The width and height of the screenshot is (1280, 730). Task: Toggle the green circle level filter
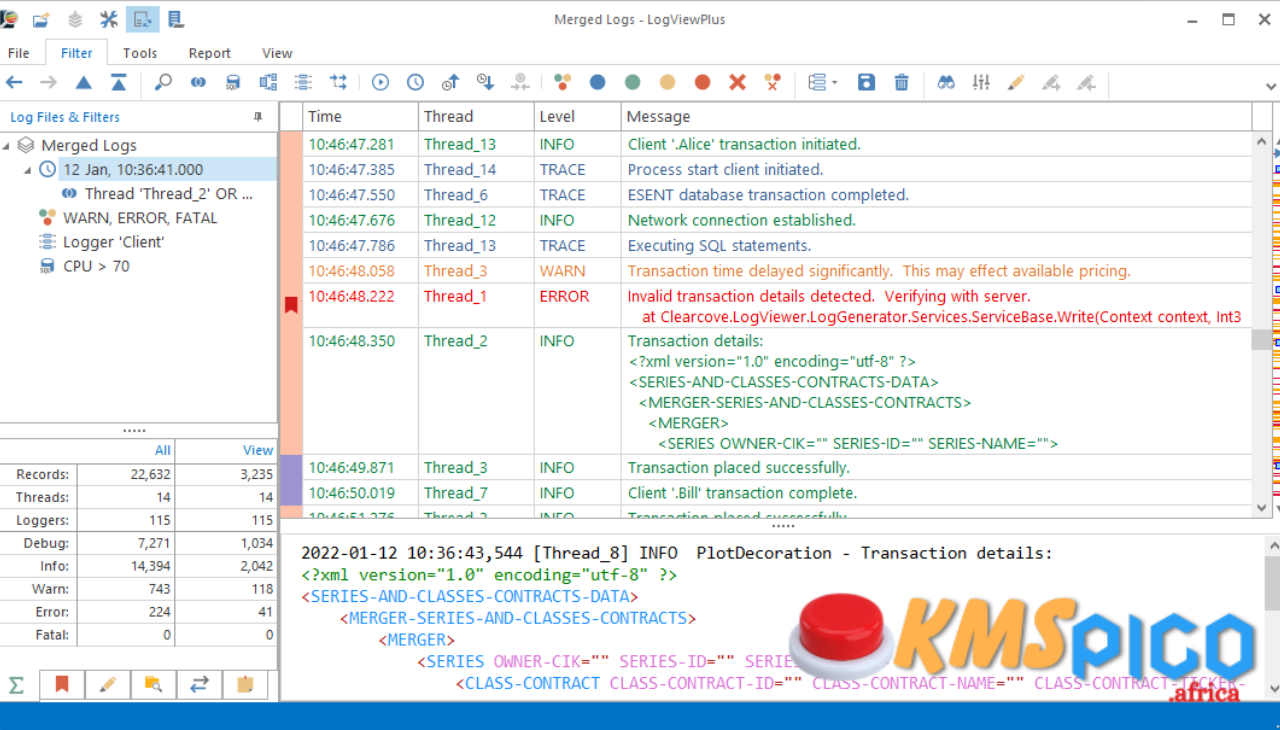coord(632,82)
